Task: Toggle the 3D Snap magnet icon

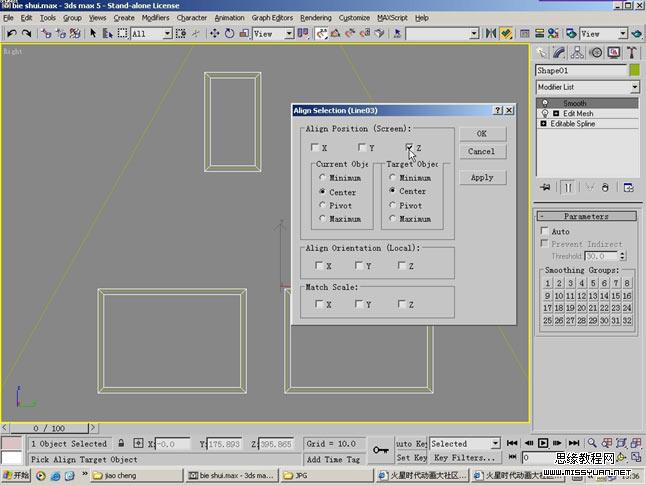Action: pyautogui.click(x=321, y=33)
